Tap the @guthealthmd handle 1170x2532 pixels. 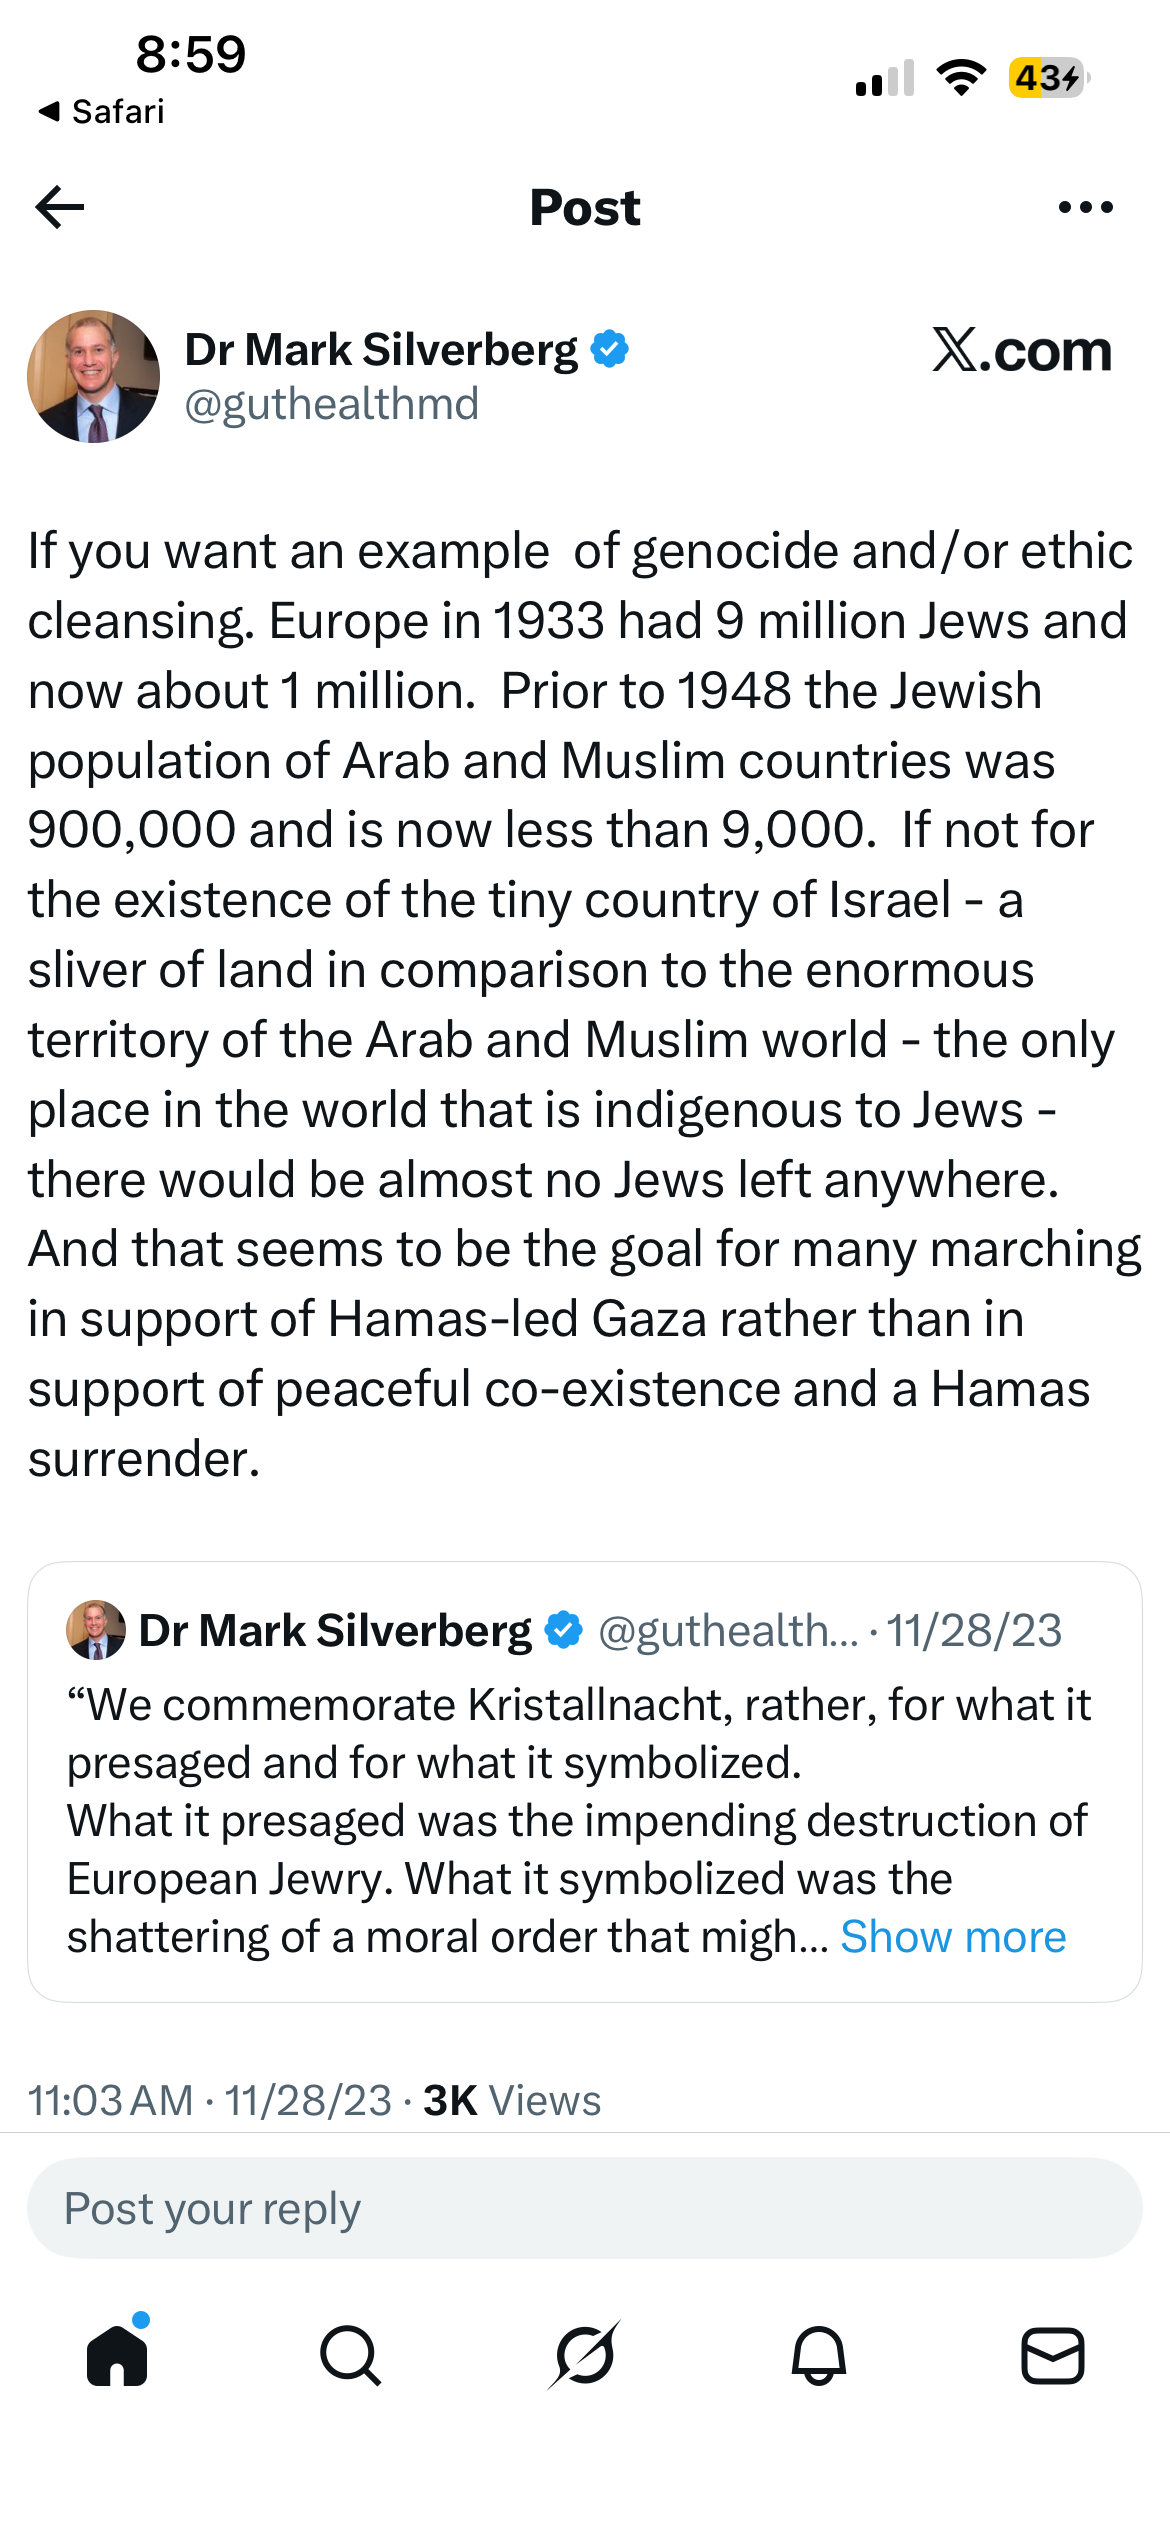coord(332,404)
